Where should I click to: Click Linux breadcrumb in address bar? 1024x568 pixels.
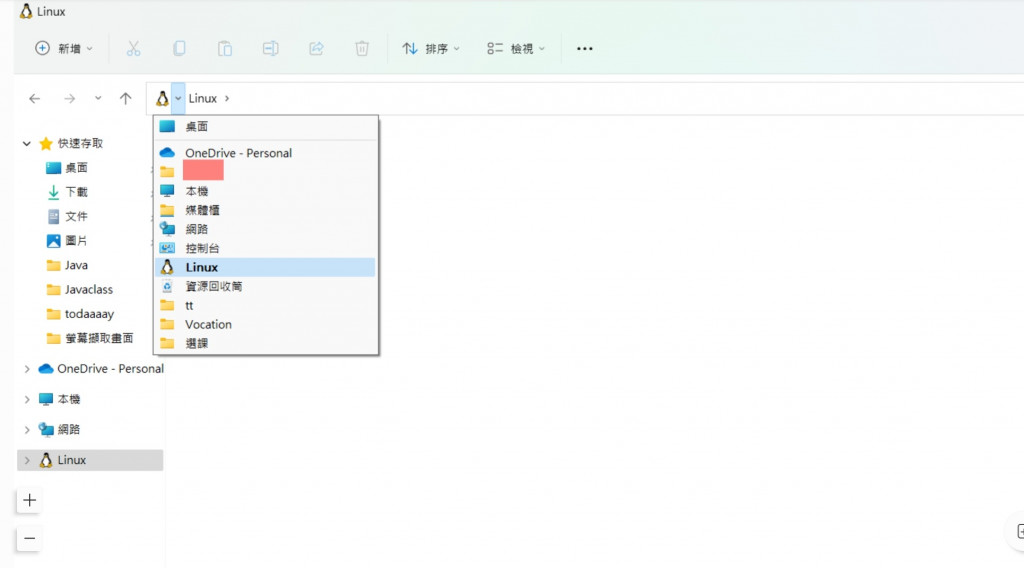pyautogui.click(x=202, y=99)
